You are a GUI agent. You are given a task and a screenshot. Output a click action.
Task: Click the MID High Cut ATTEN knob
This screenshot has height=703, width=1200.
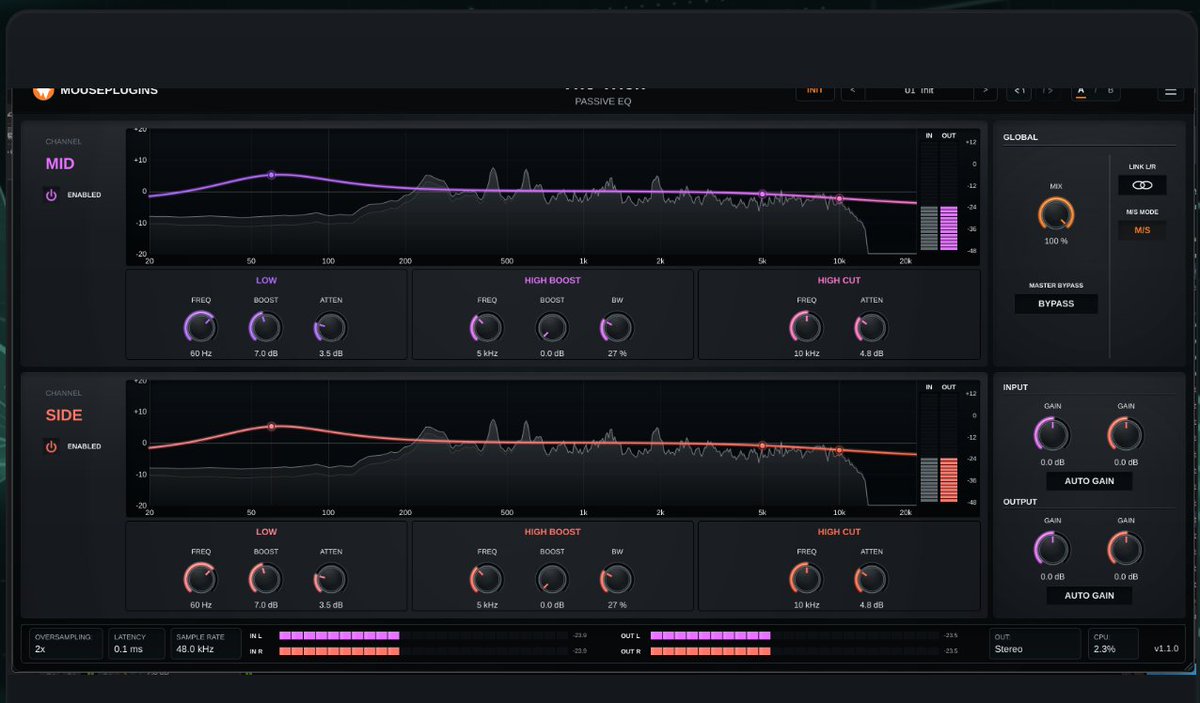click(x=872, y=326)
